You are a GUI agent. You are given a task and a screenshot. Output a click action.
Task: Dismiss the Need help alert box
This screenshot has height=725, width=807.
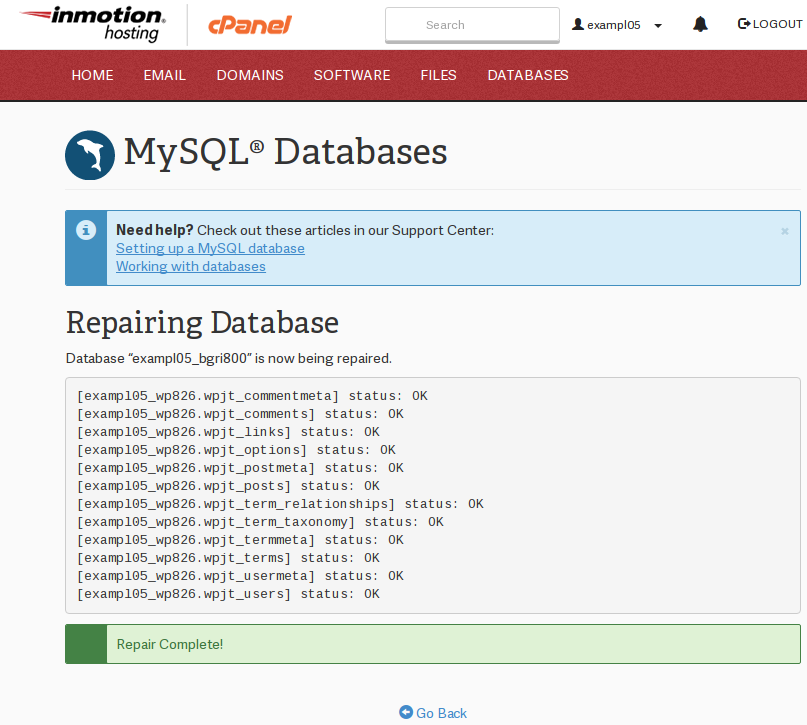(785, 231)
